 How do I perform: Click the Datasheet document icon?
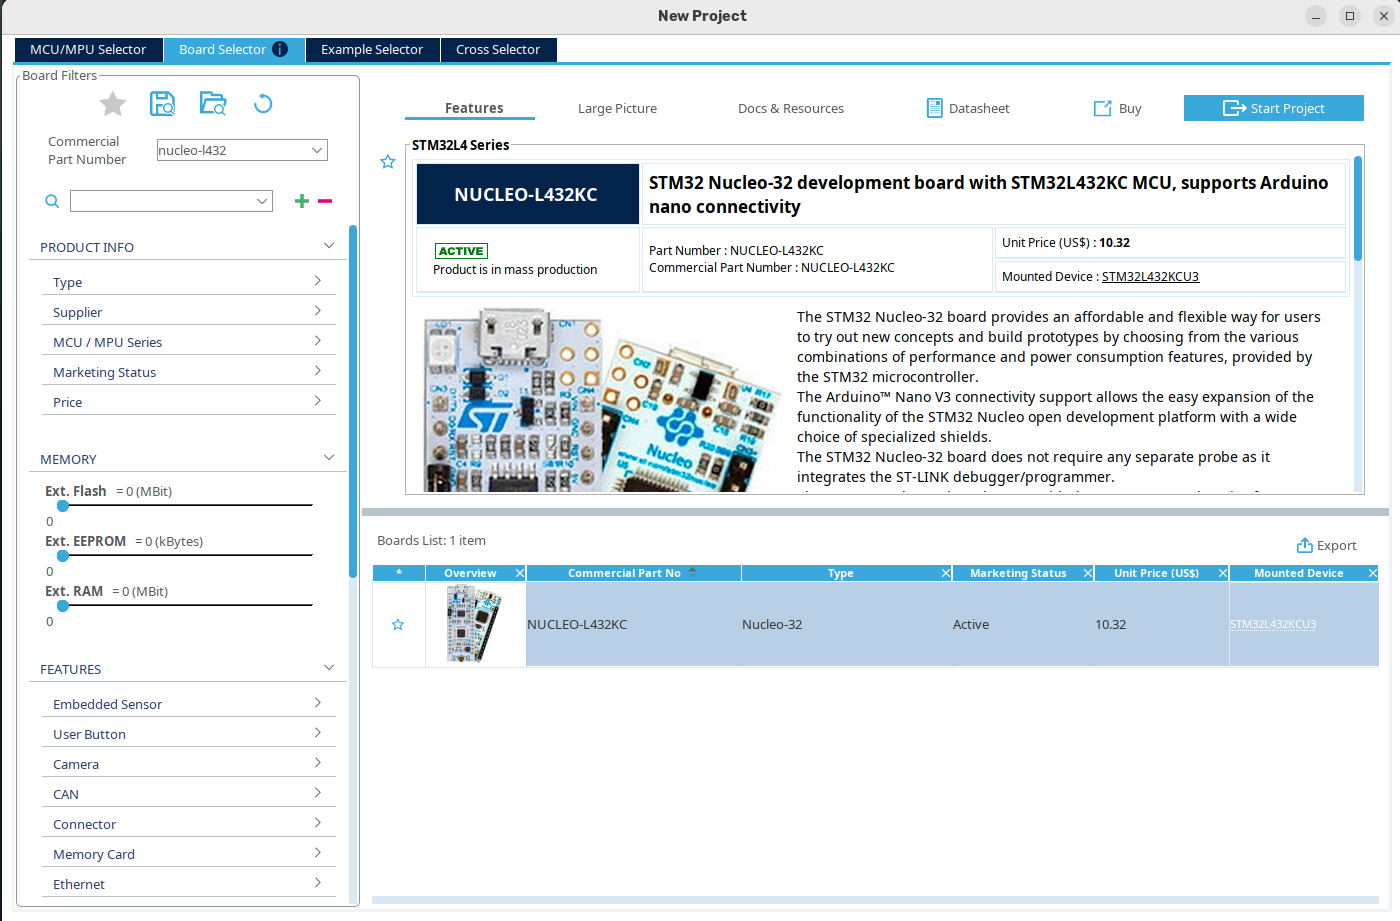[x=935, y=108]
